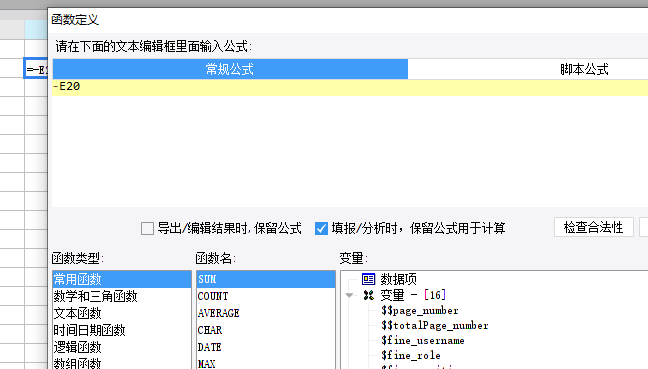
Task: Click into the formula editor containing -E20
Action: (350, 143)
